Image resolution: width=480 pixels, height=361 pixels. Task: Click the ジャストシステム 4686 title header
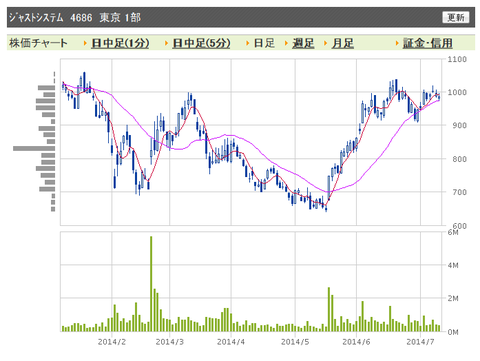75,17
